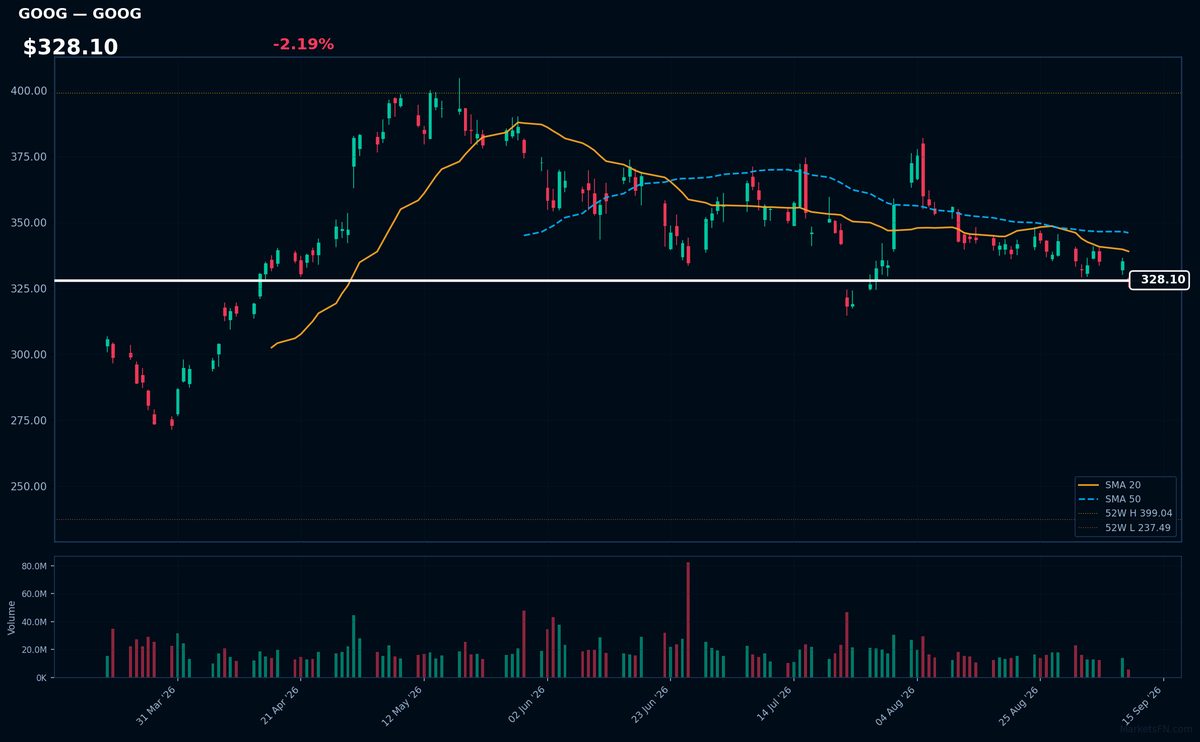1200x742 pixels.
Task: Click the -2.19% change percentage
Action: tap(303, 45)
